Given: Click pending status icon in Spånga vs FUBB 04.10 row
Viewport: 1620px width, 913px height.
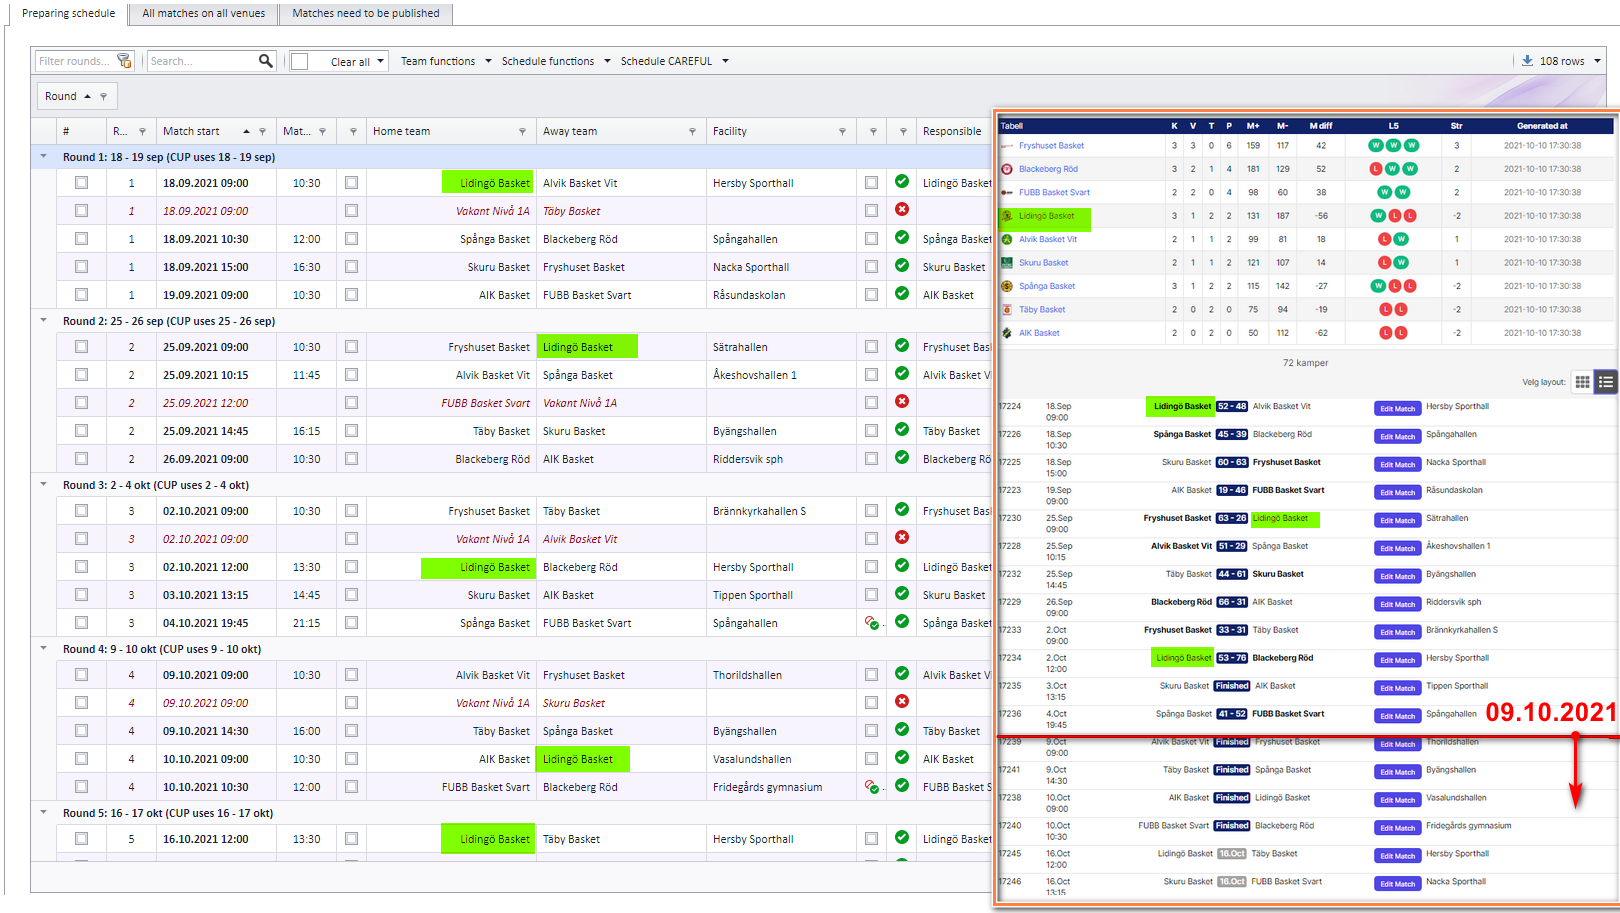Looking at the screenshot, I should coord(872,622).
